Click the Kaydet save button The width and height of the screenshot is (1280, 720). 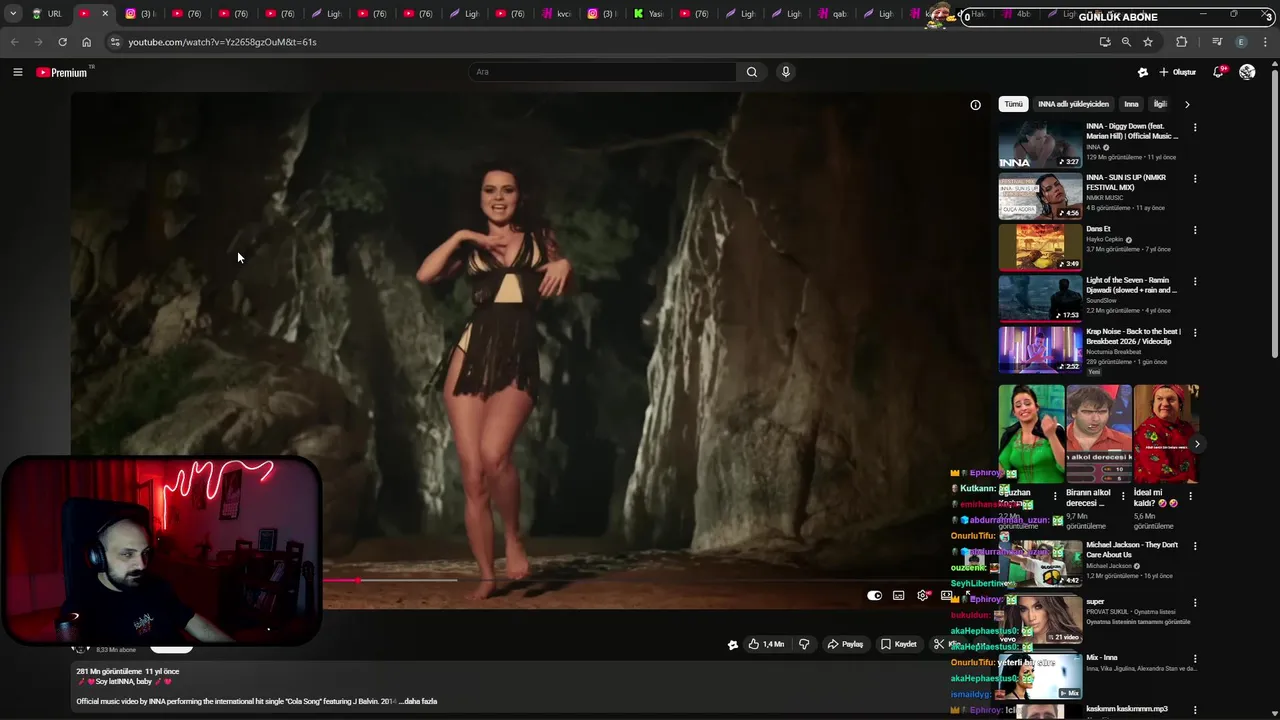(898, 644)
